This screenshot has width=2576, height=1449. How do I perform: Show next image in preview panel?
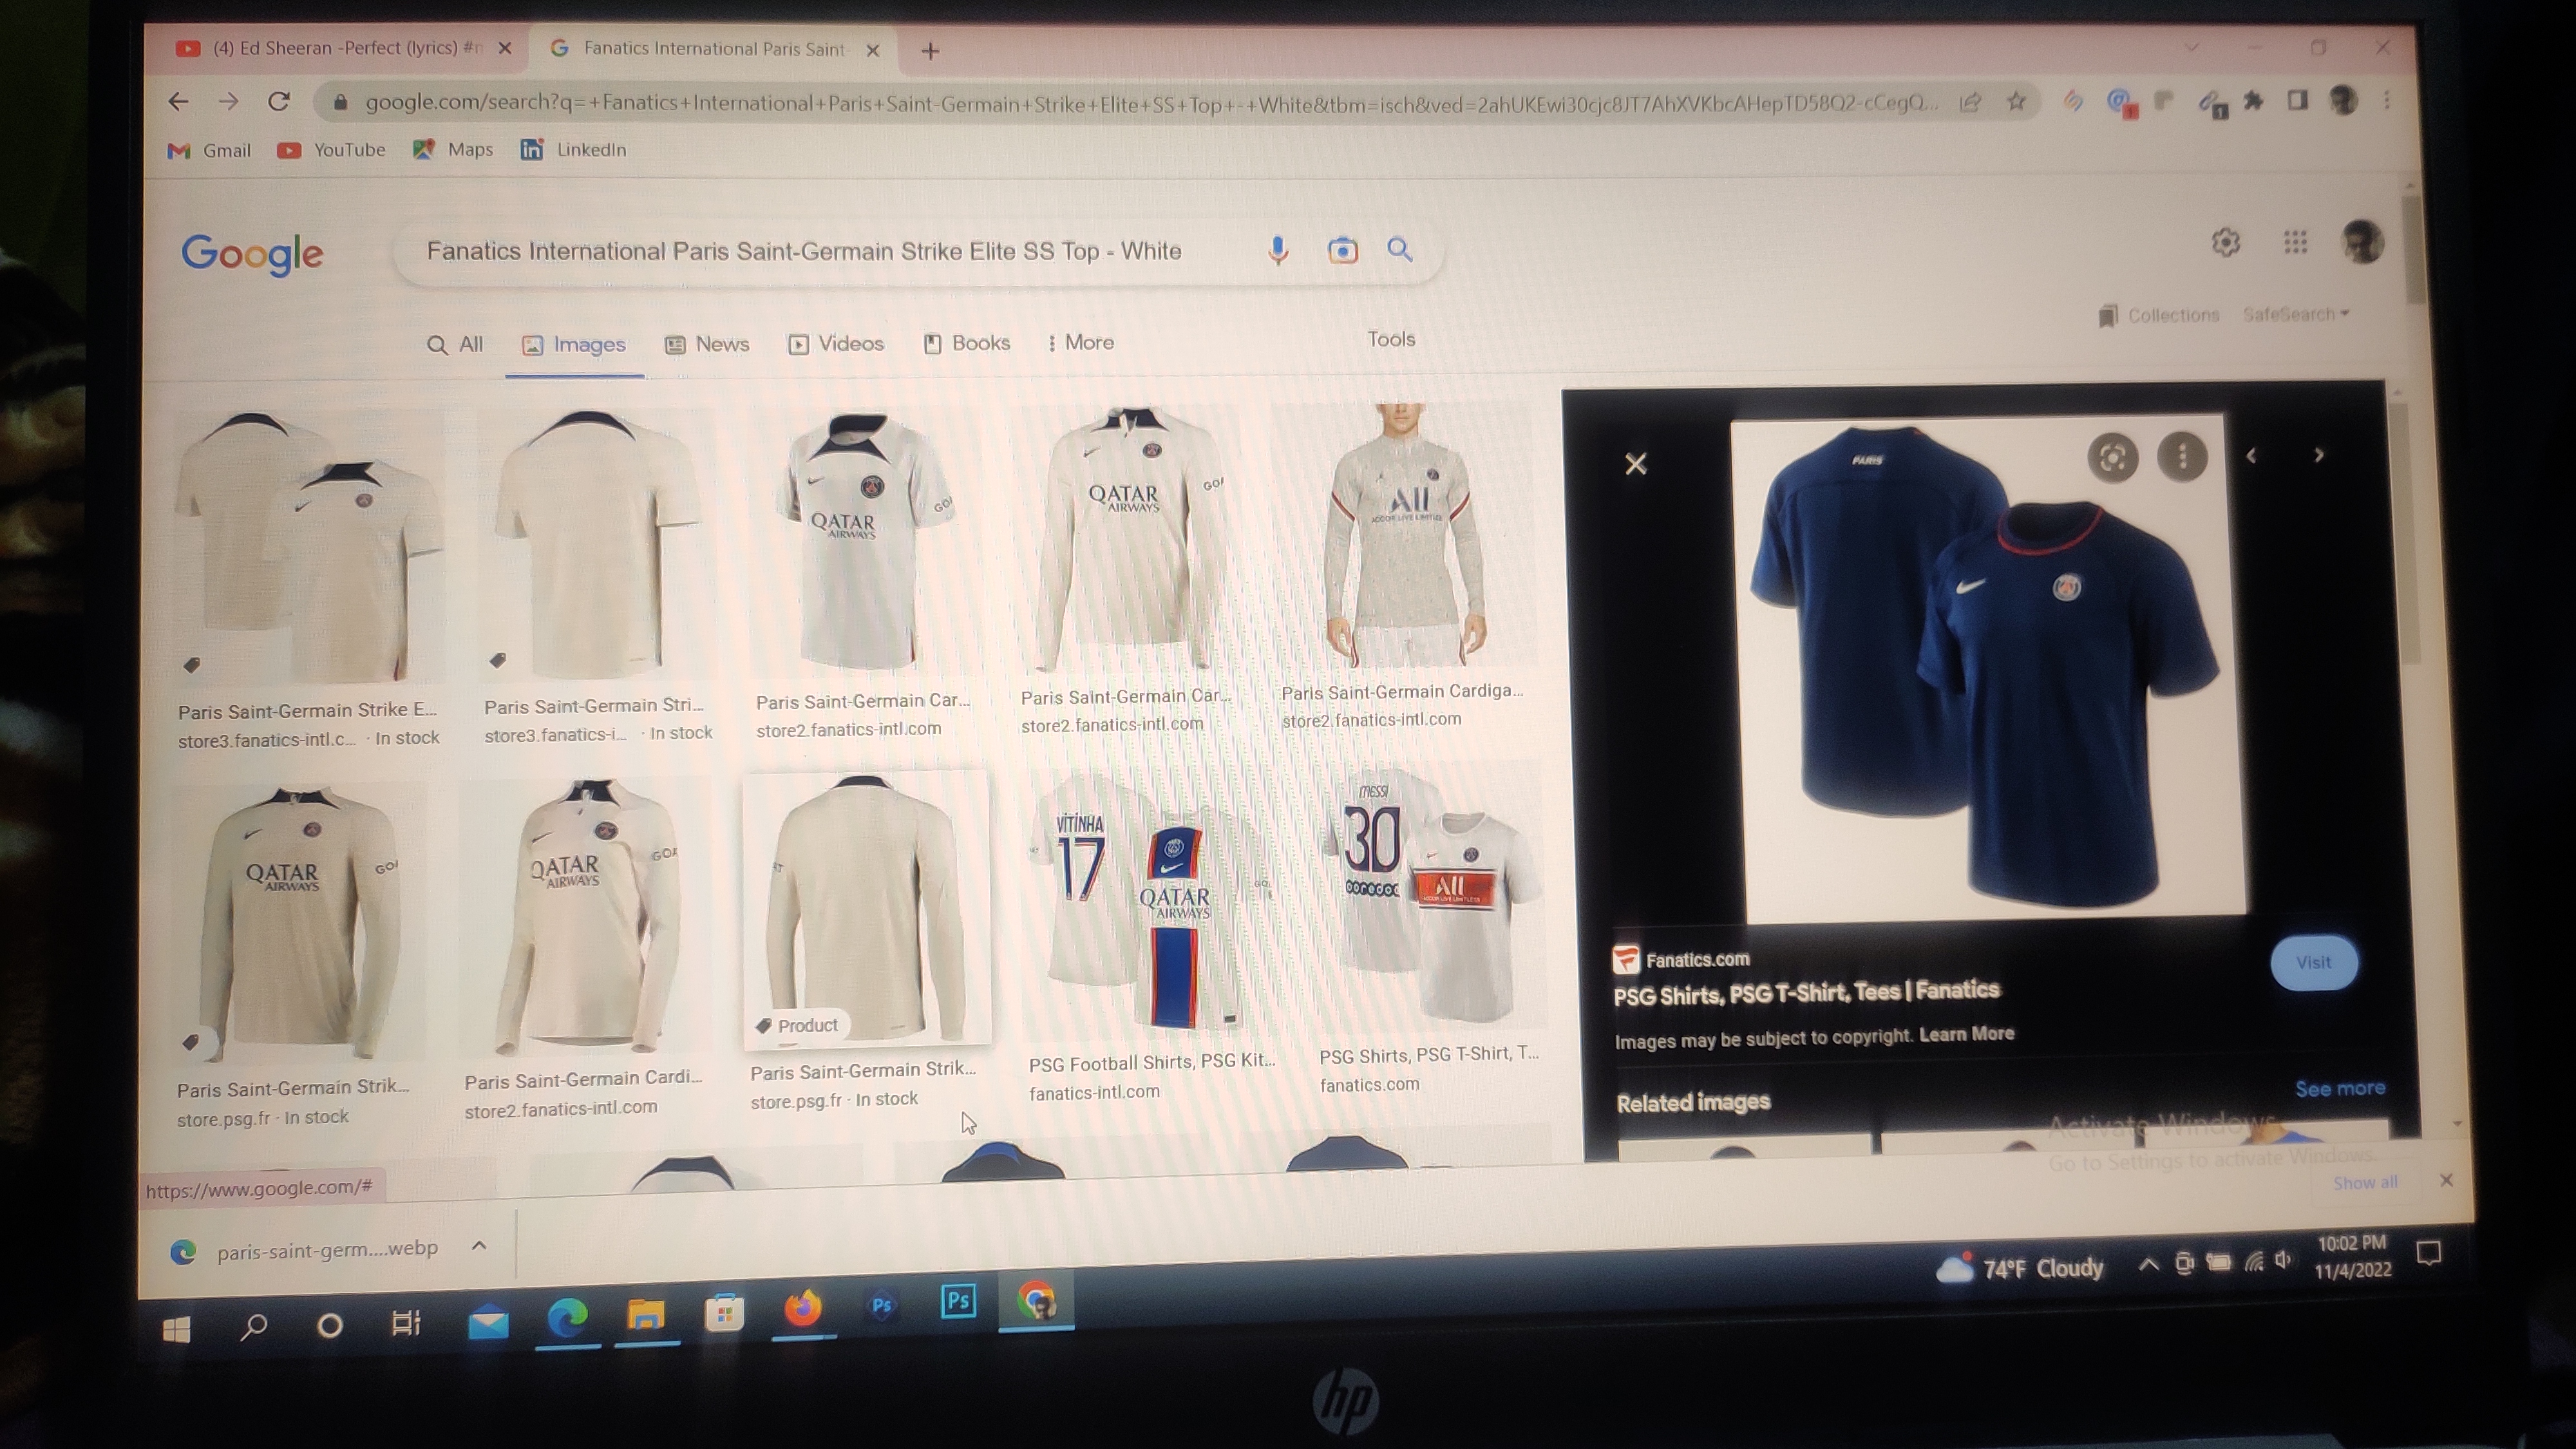pyautogui.click(x=2319, y=455)
